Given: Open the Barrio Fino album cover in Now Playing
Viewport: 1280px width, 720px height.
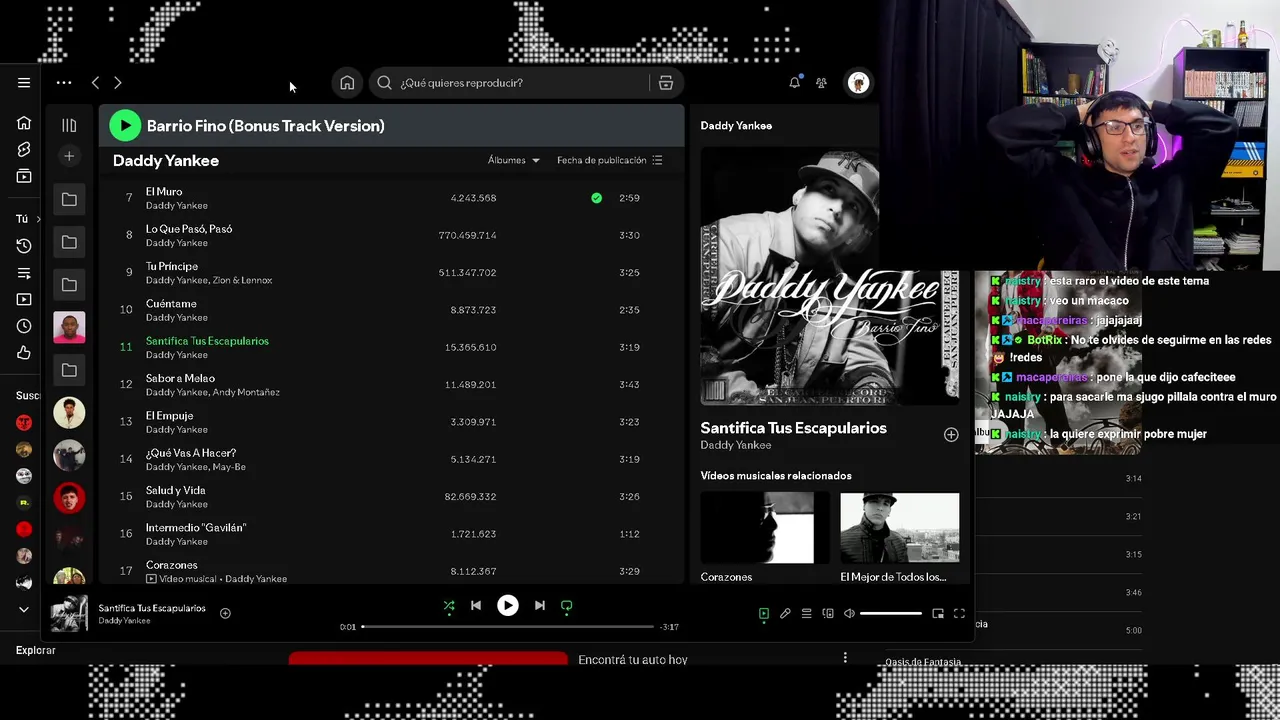Looking at the screenshot, I should click(x=830, y=276).
